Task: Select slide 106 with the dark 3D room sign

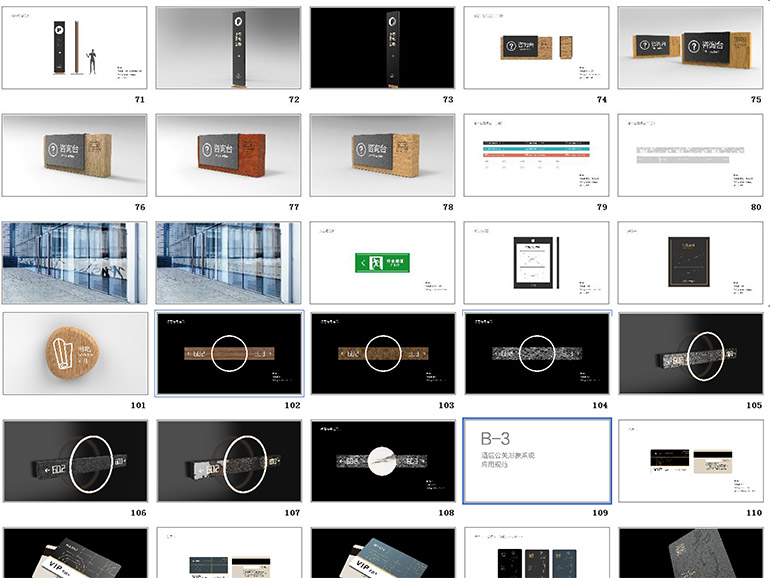Action: pyautogui.click(x=75, y=461)
